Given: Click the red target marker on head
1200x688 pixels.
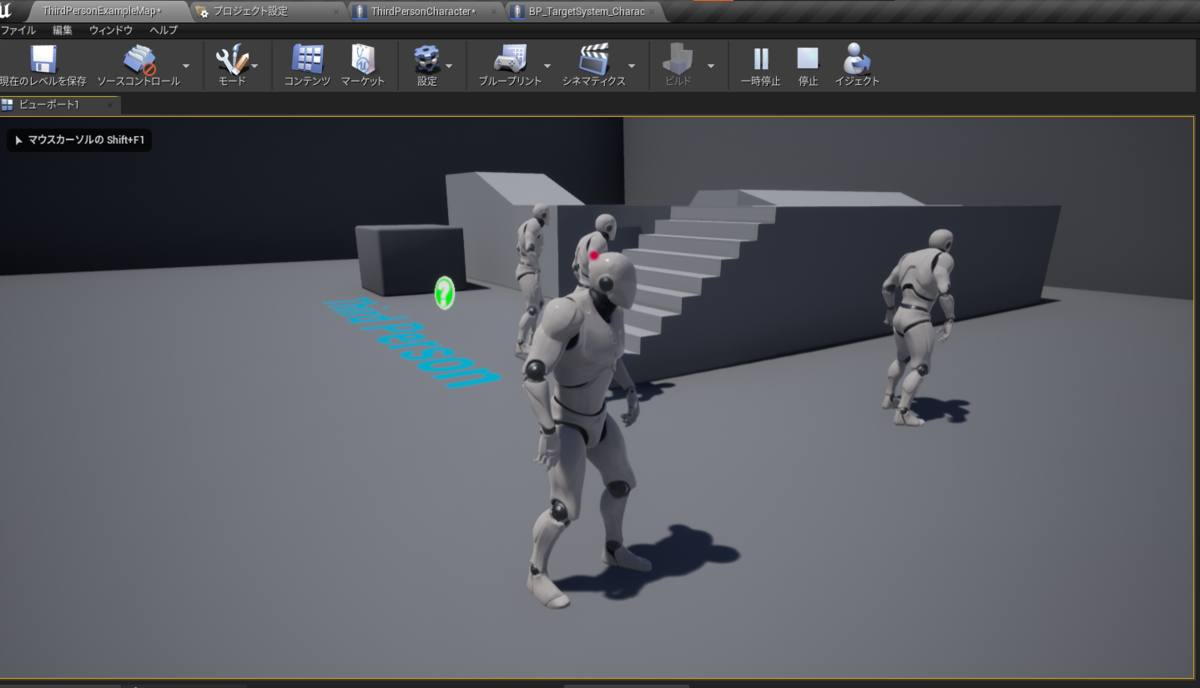Looking at the screenshot, I should (595, 256).
